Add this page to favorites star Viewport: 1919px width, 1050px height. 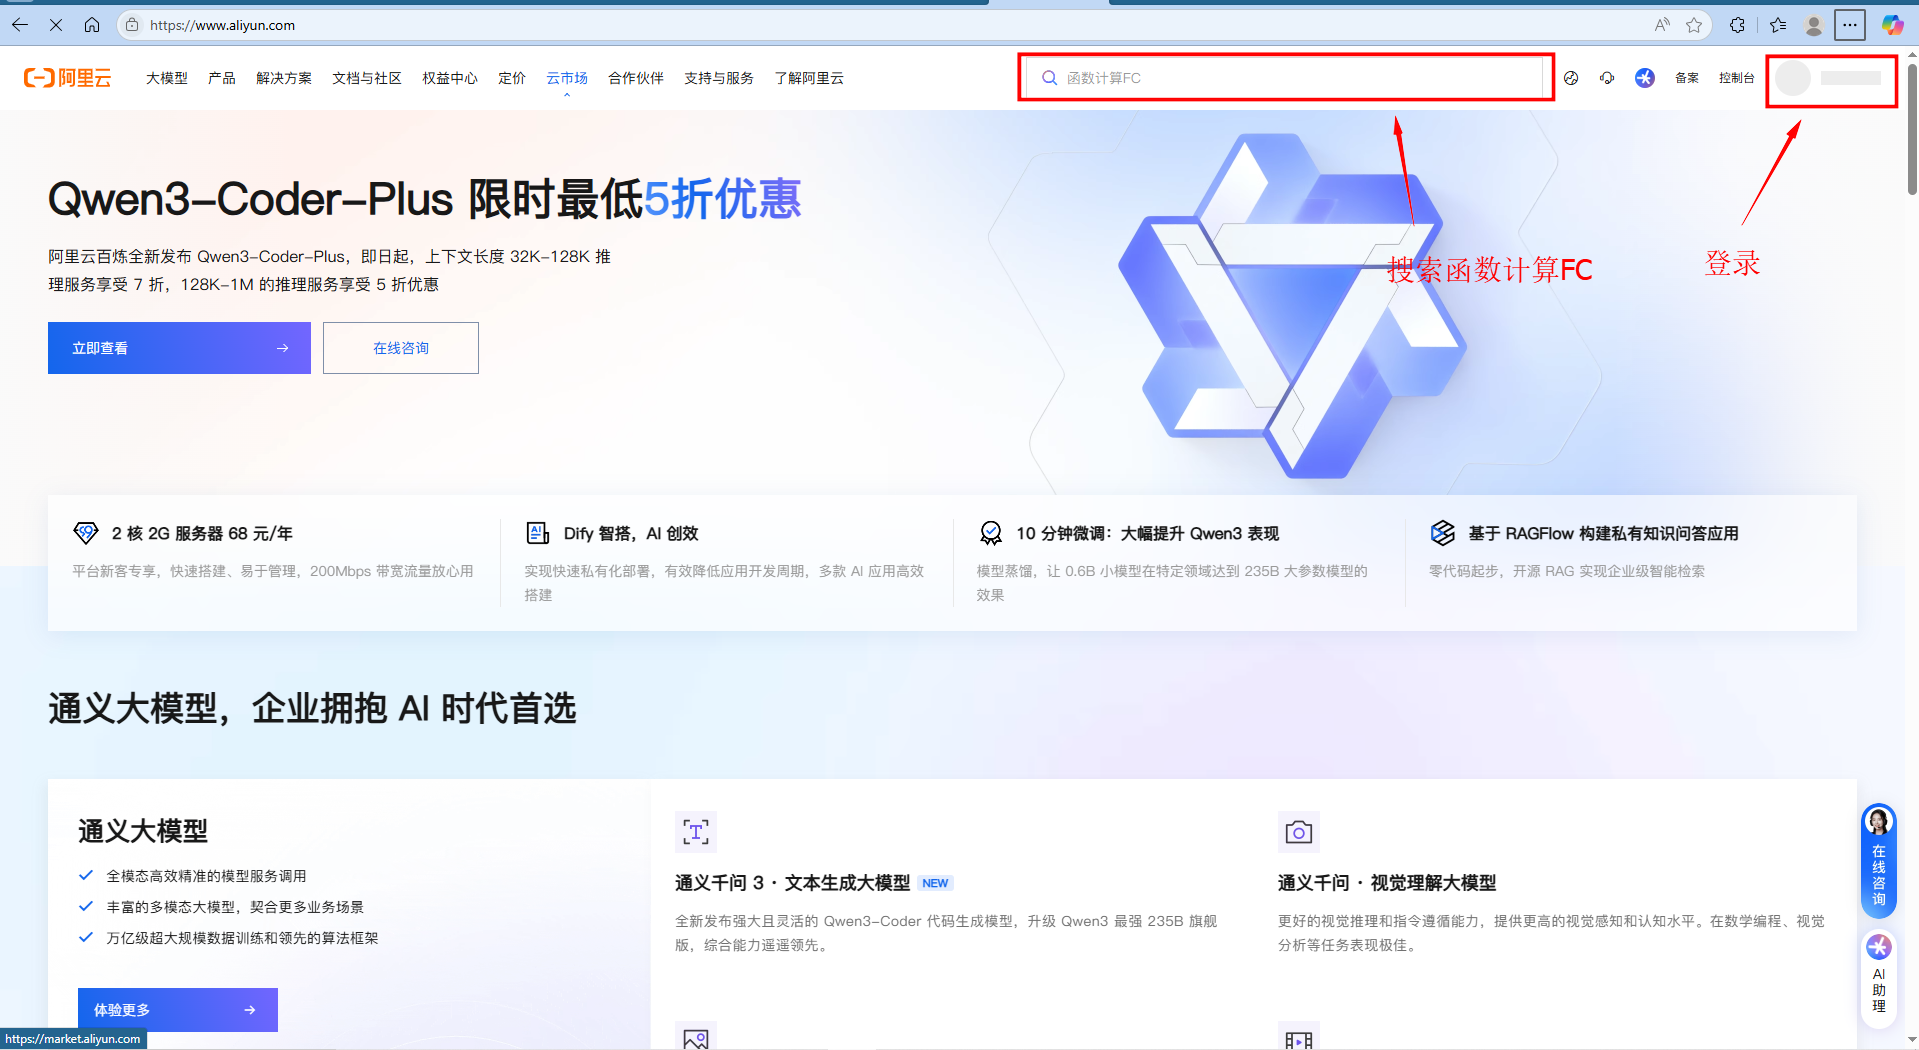[x=1694, y=25]
